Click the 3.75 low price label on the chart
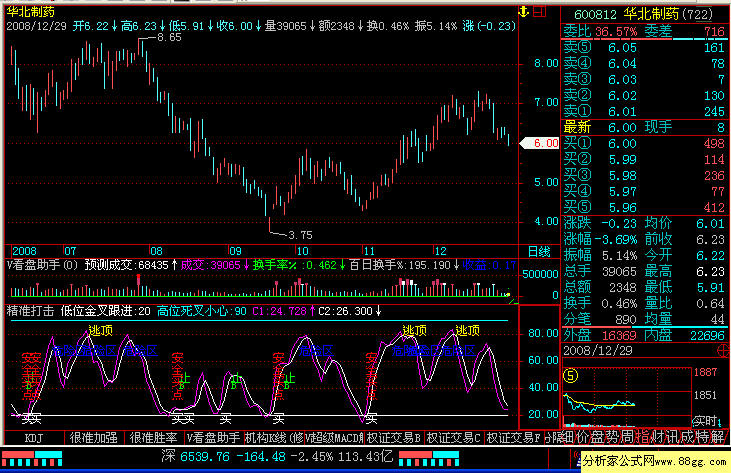This screenshot has height=473, width=731. click(x=300, y=235)
